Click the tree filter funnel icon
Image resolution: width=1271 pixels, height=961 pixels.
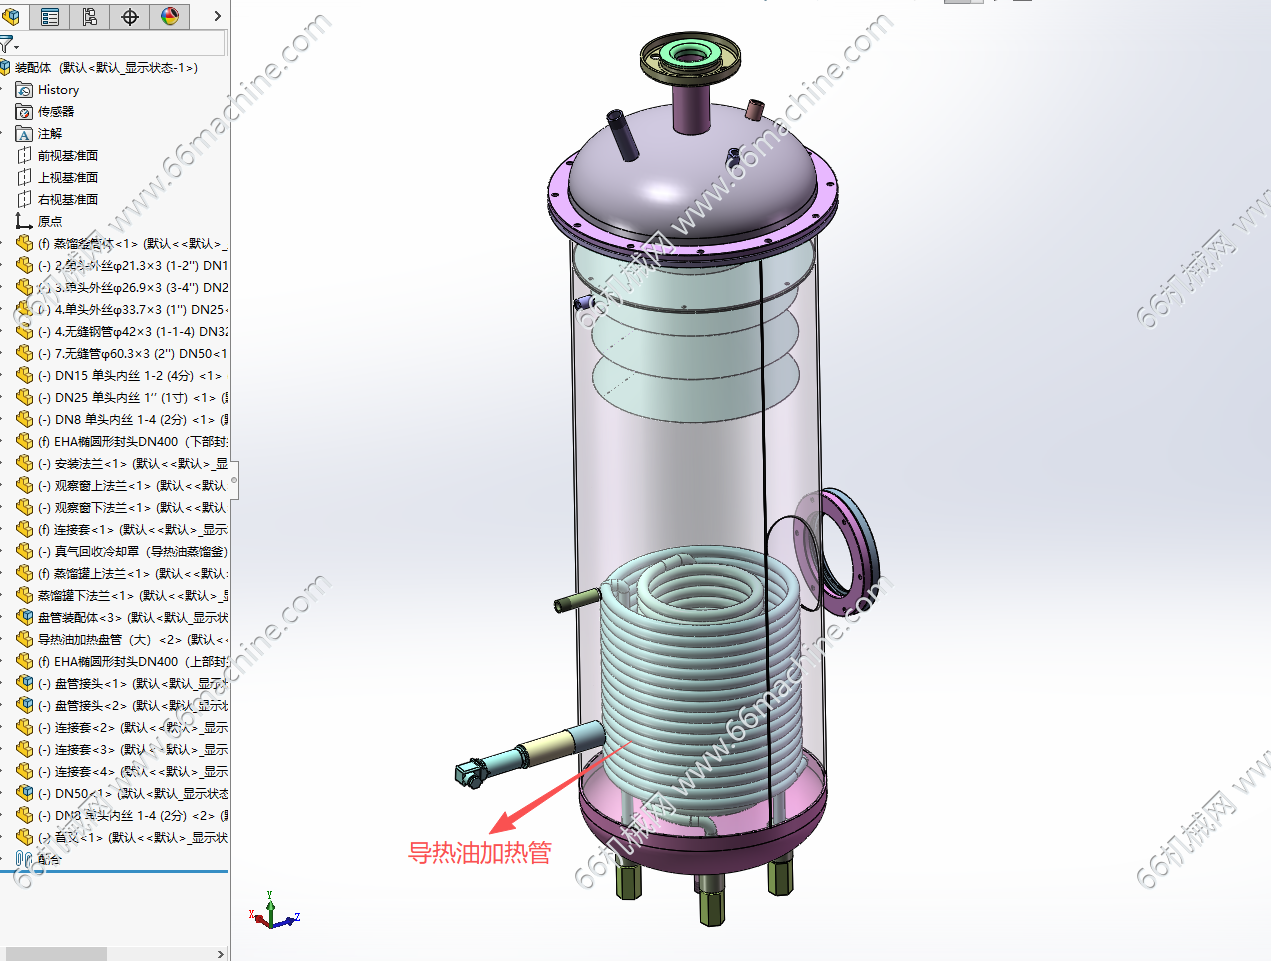tap(6, 43)
